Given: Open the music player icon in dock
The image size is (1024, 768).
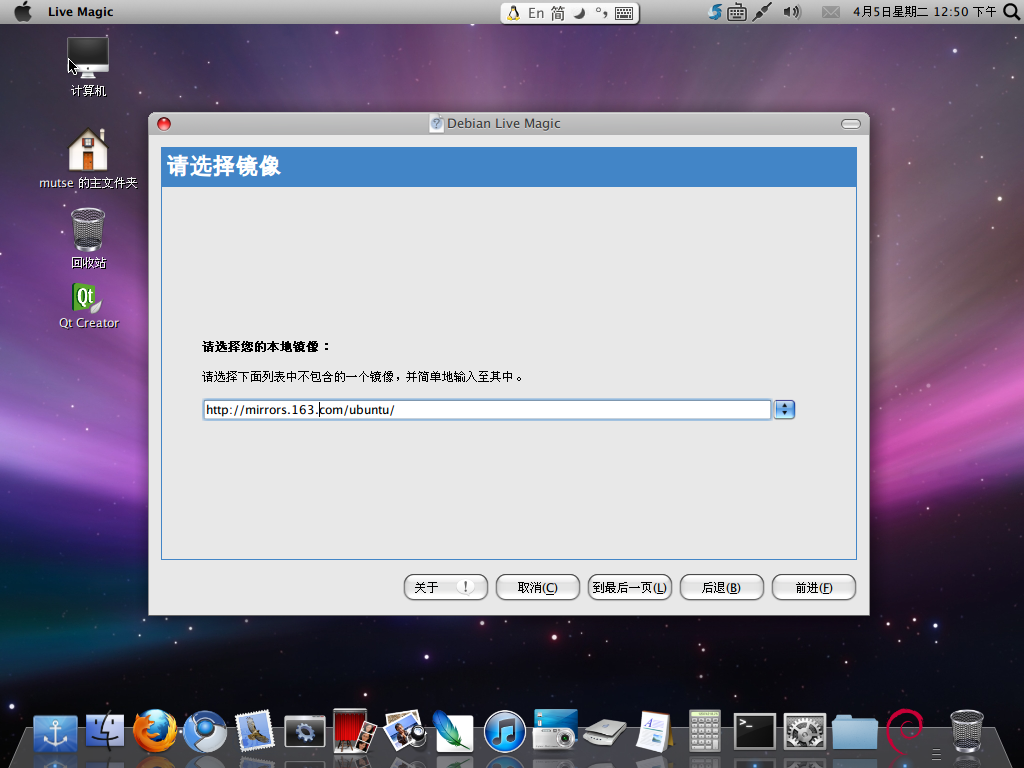Looking at the screenshot, I should [504, 731].
